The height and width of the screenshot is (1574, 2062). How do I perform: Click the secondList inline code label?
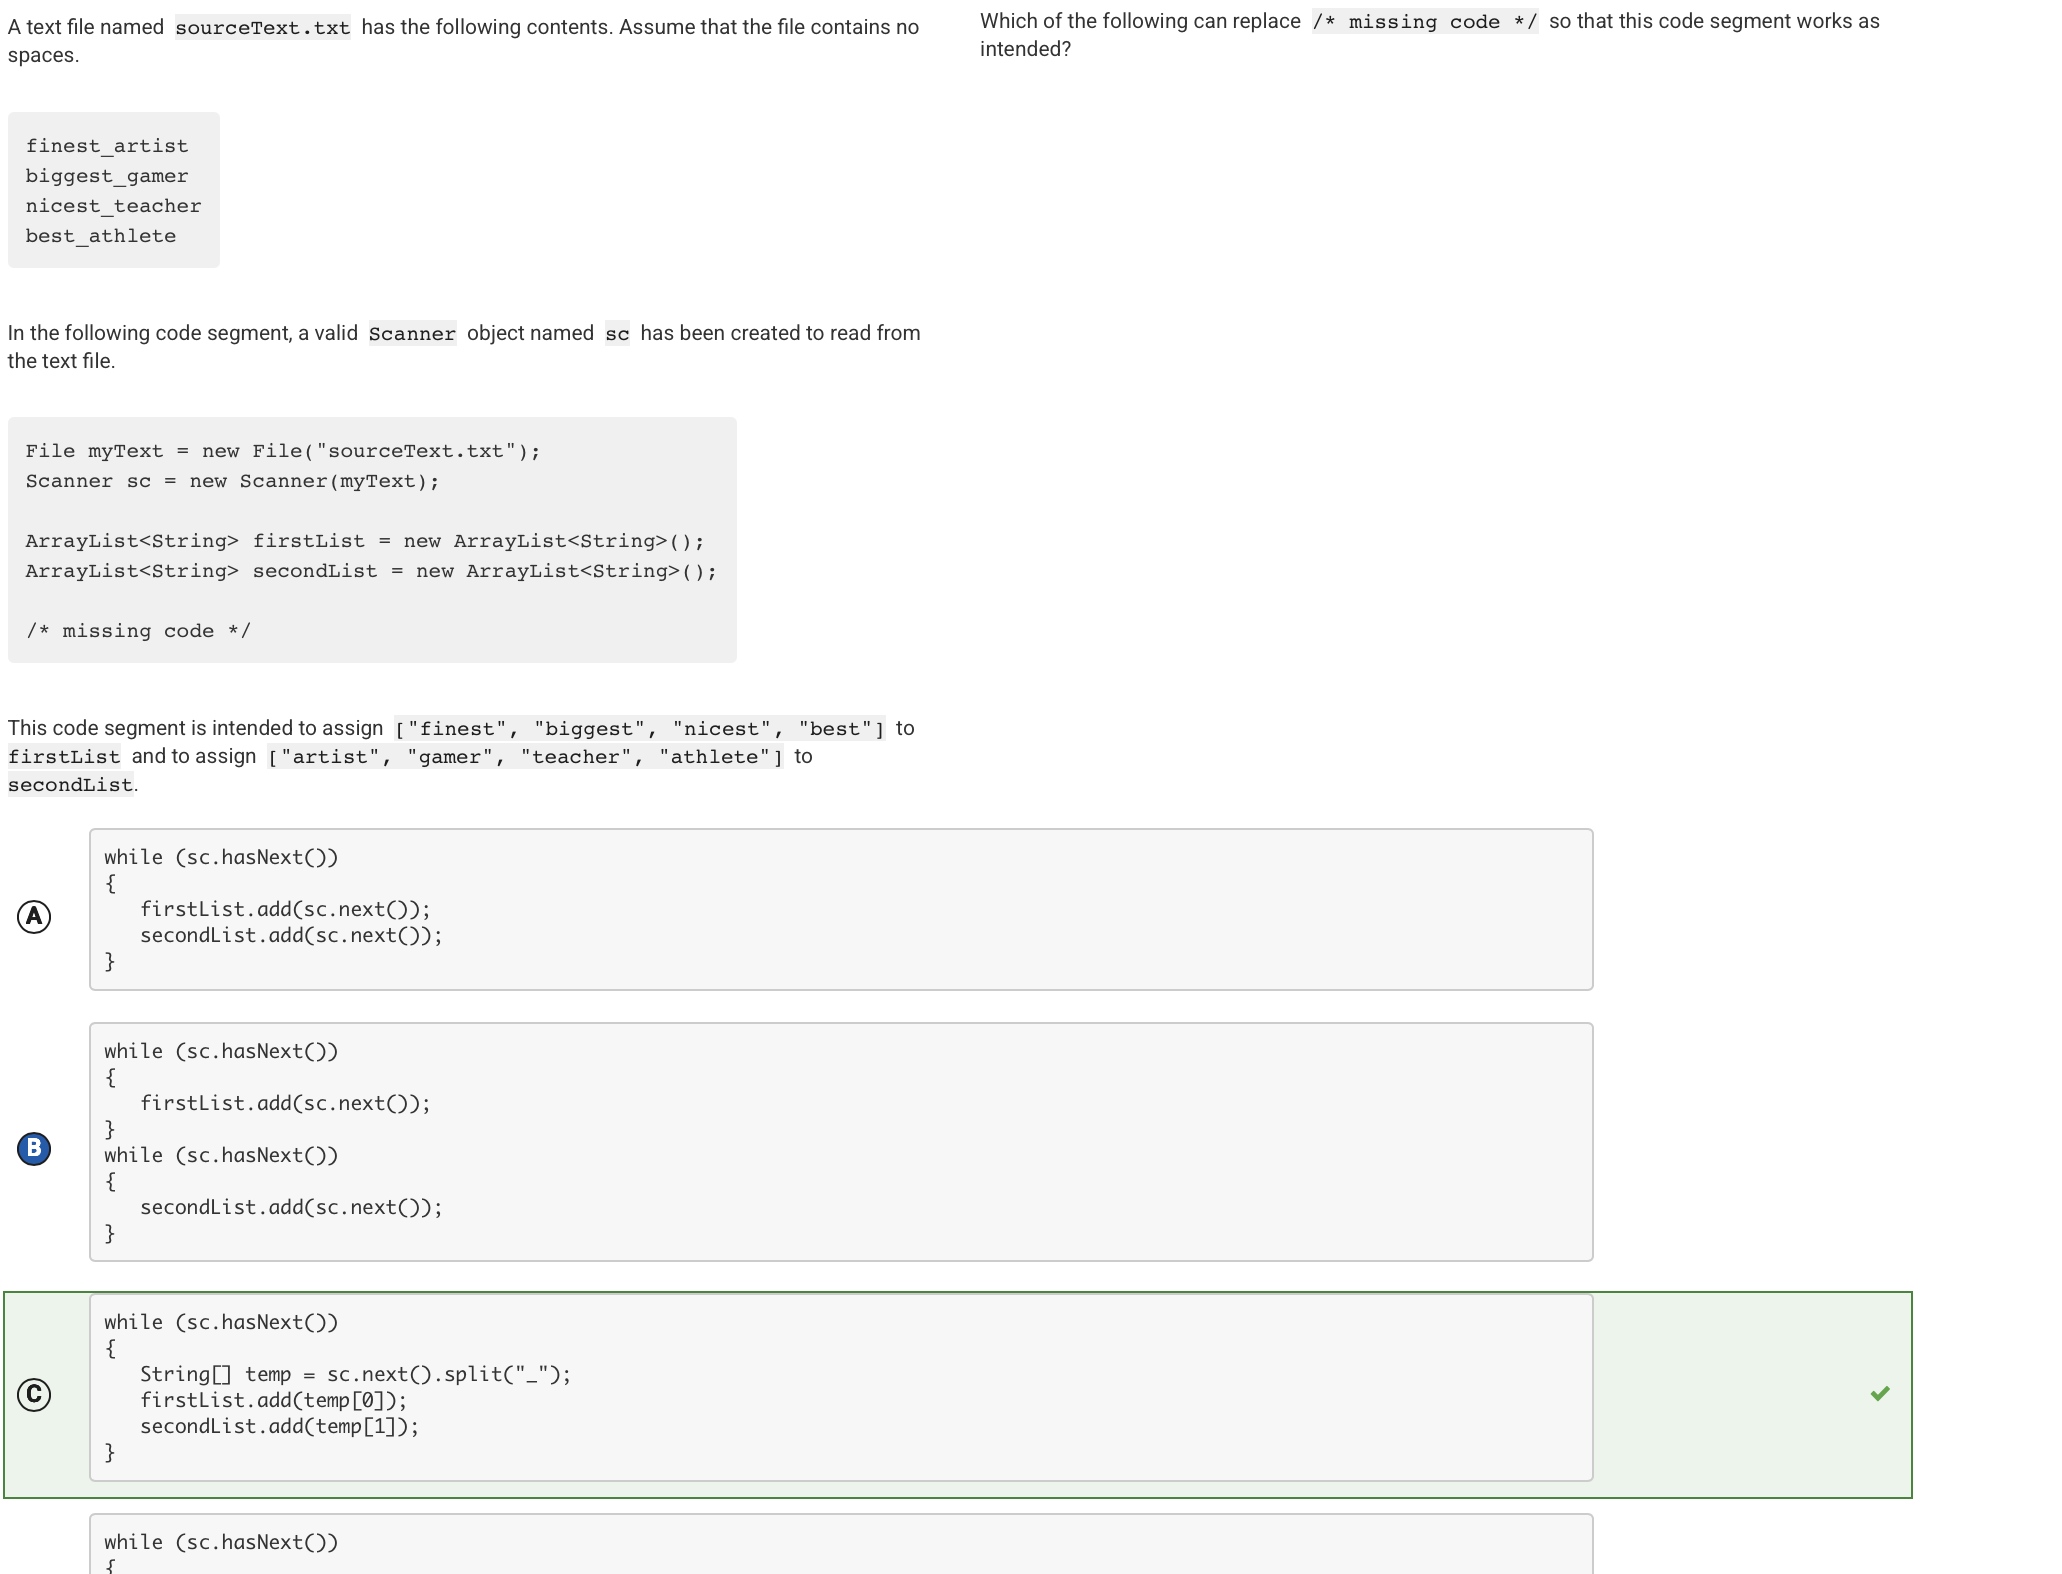69,785
